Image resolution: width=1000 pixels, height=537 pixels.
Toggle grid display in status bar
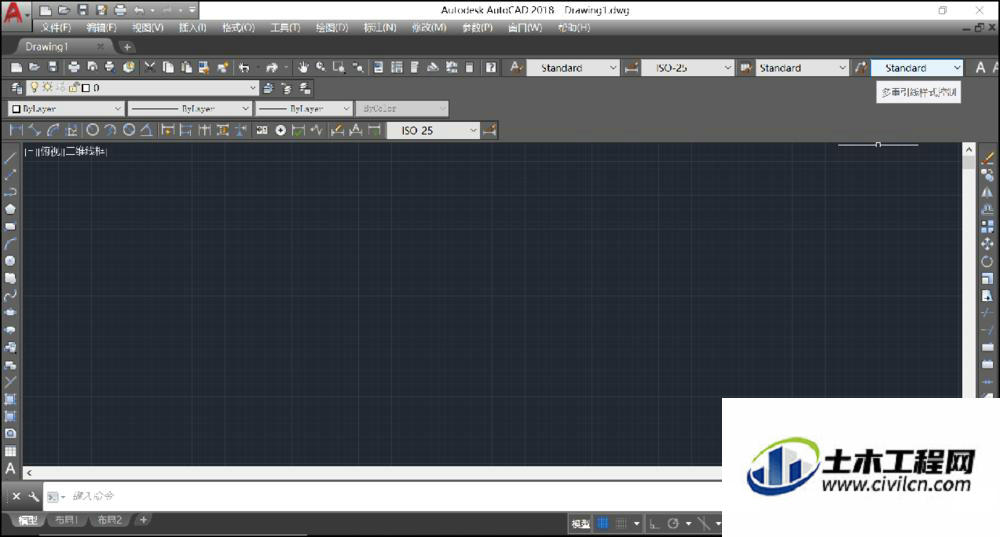point(603,524)
